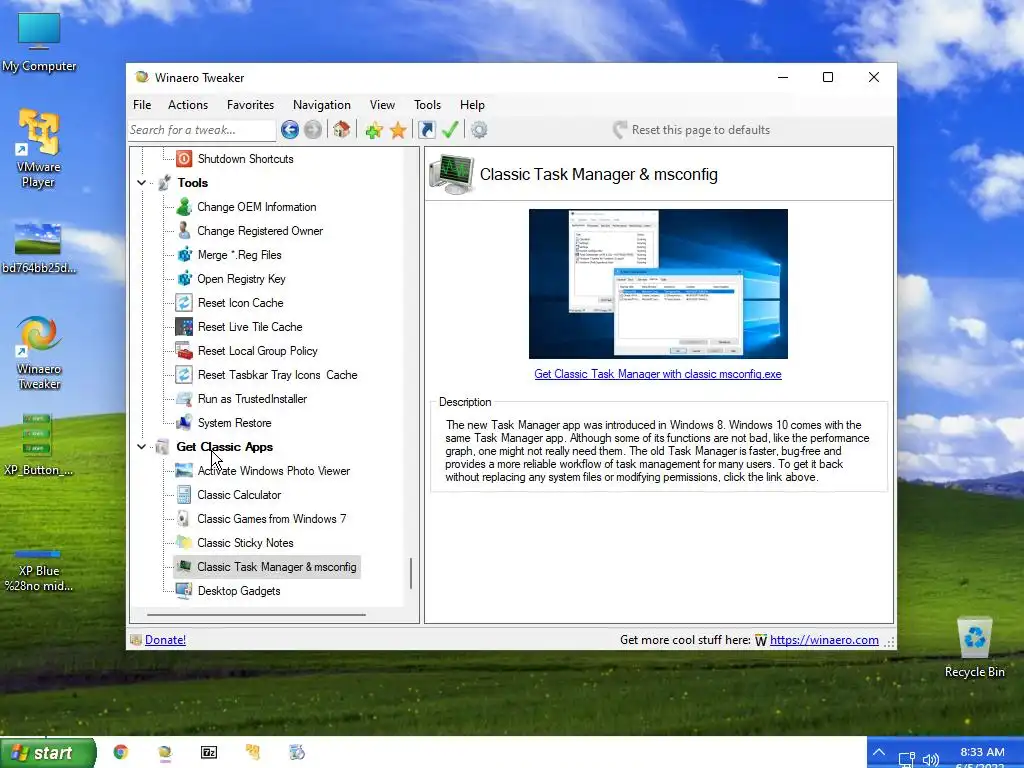Click the Recycle Bin desktop icon

974,648
